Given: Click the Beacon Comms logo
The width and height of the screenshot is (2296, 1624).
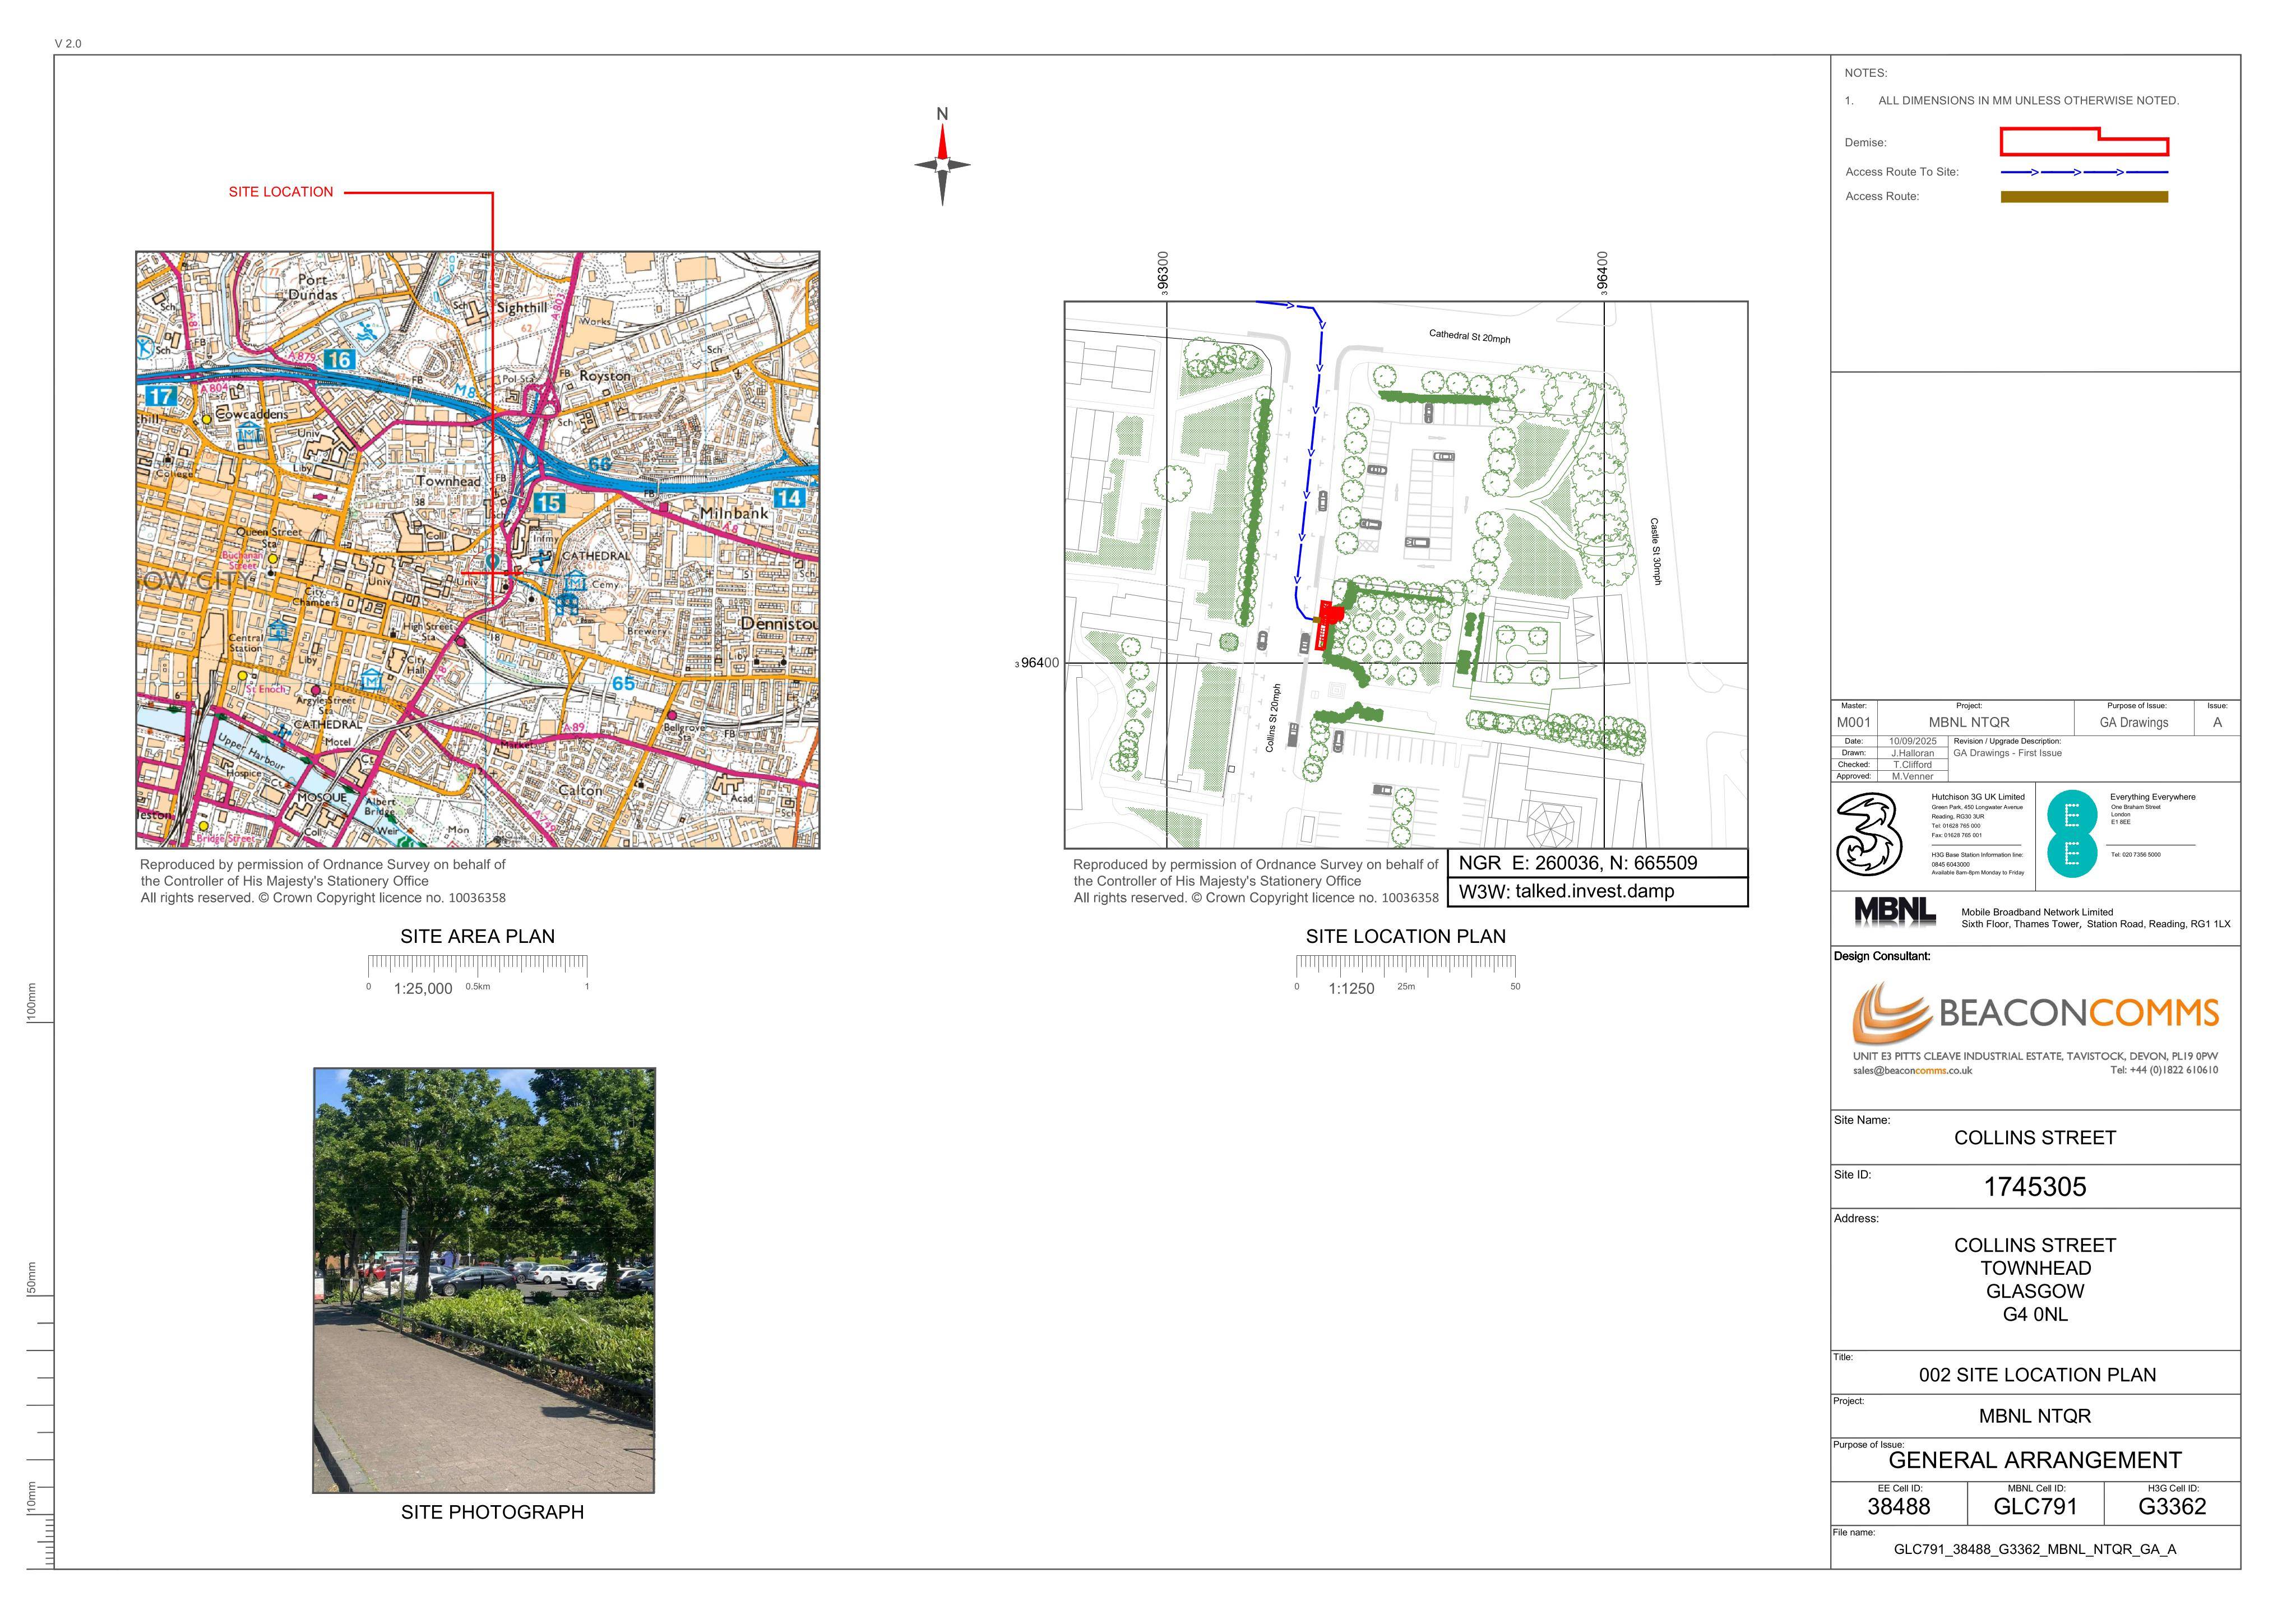Looking at the screenshot, I should (2035, 1013).
